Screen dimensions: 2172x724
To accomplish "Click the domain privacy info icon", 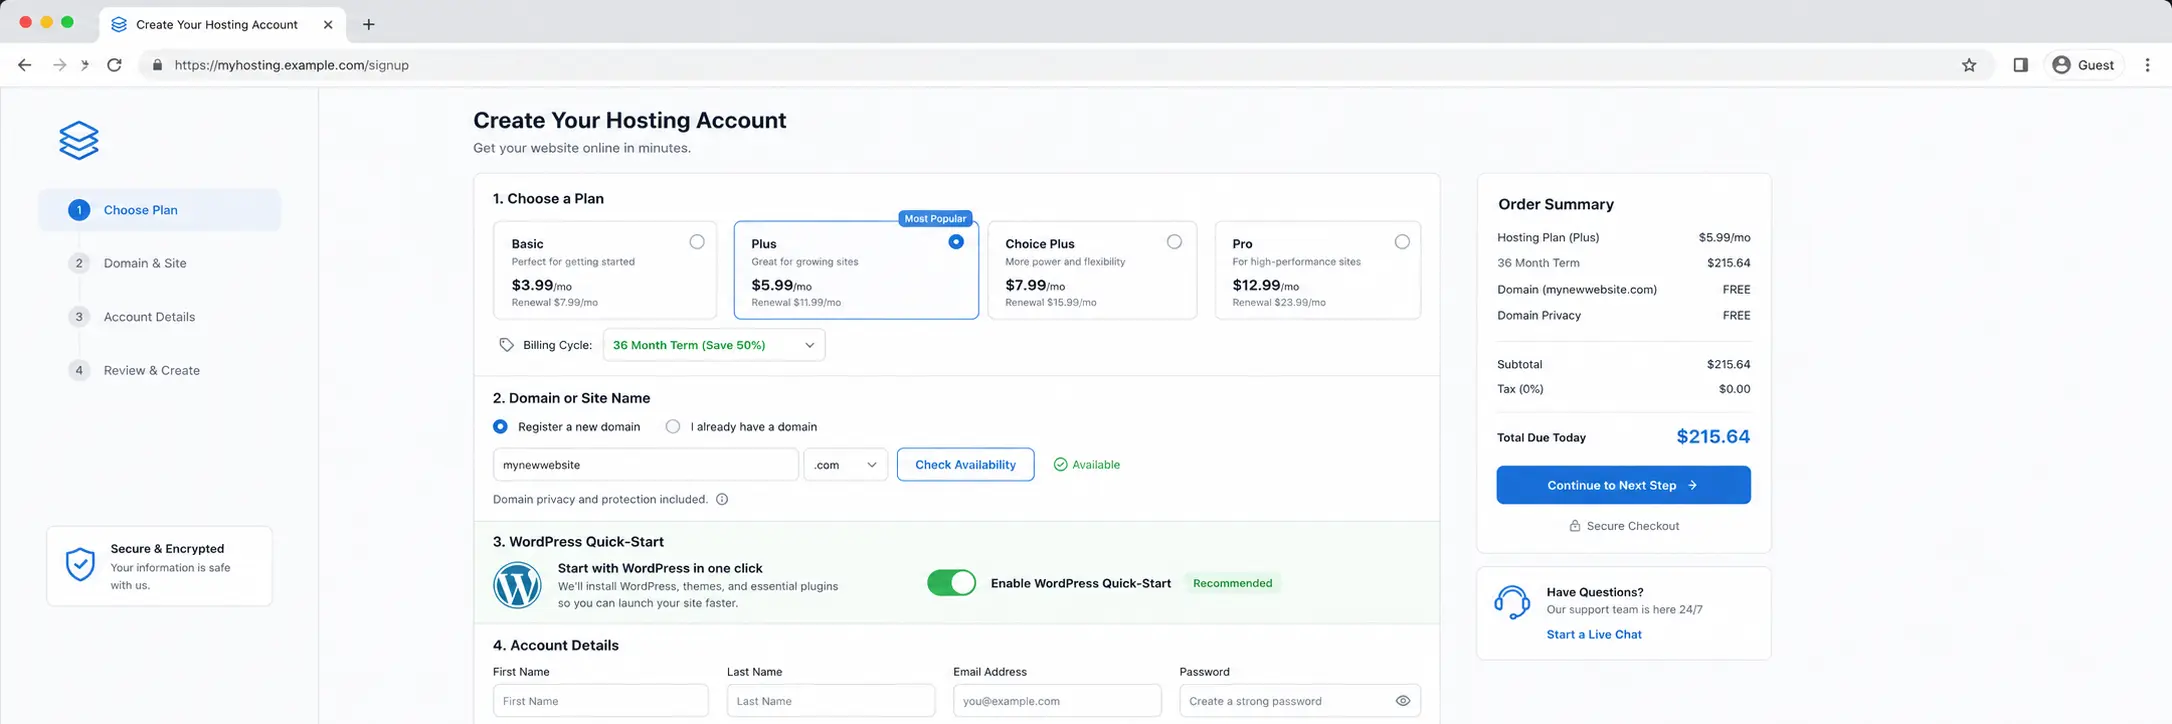I will 722,499.
